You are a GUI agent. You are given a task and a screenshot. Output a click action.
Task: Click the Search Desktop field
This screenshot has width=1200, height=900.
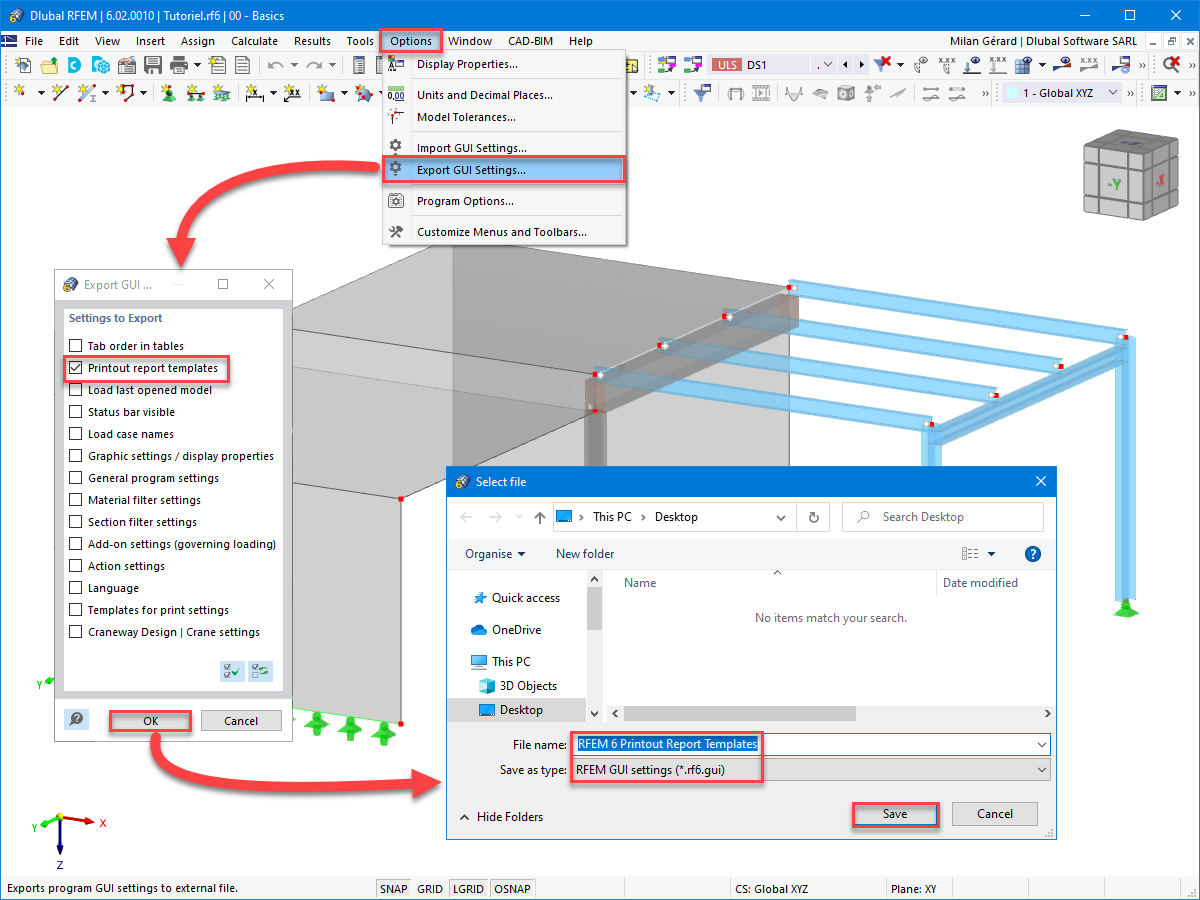pos(943,517)
